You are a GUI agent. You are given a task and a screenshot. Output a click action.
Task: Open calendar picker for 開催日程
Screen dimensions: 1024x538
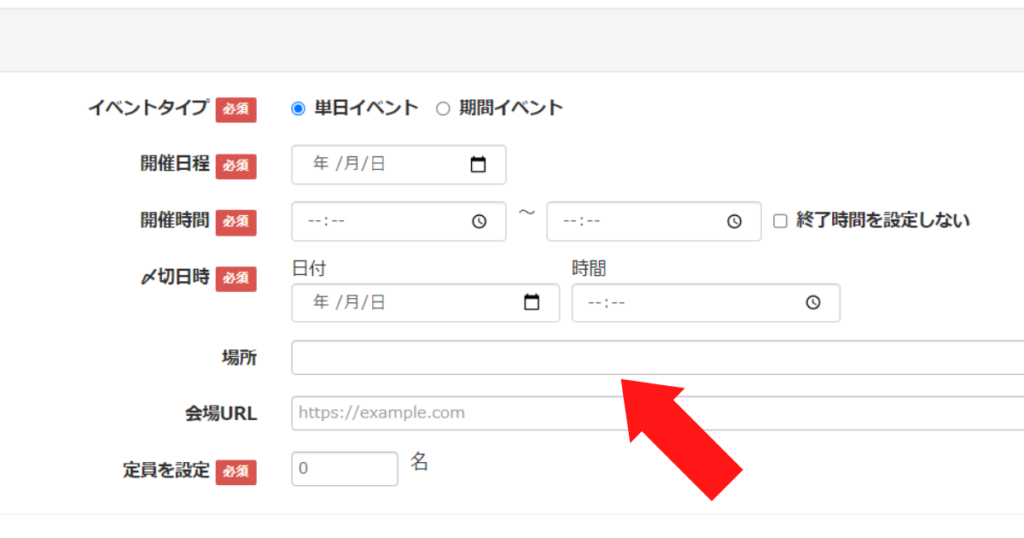pos(478,165)
